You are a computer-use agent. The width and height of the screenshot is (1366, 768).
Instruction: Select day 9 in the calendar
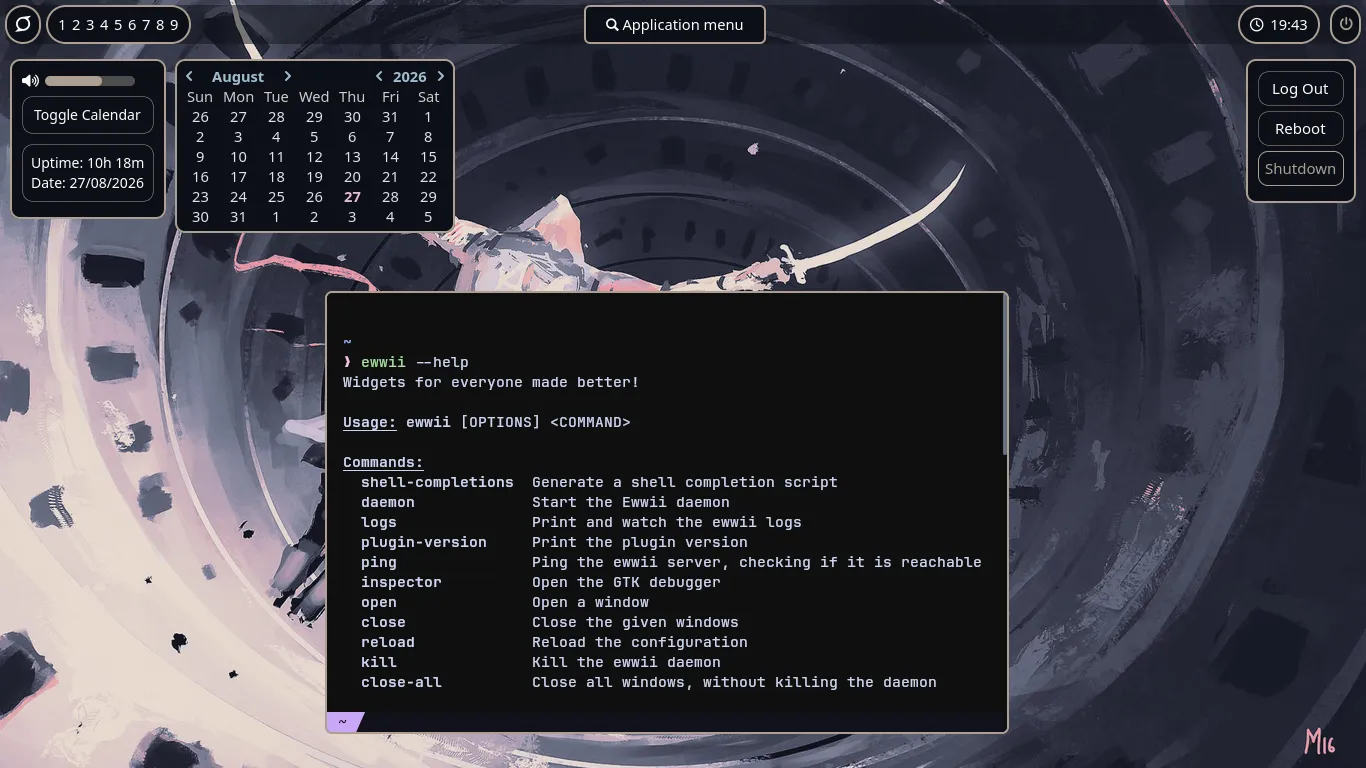coord(200,157)
